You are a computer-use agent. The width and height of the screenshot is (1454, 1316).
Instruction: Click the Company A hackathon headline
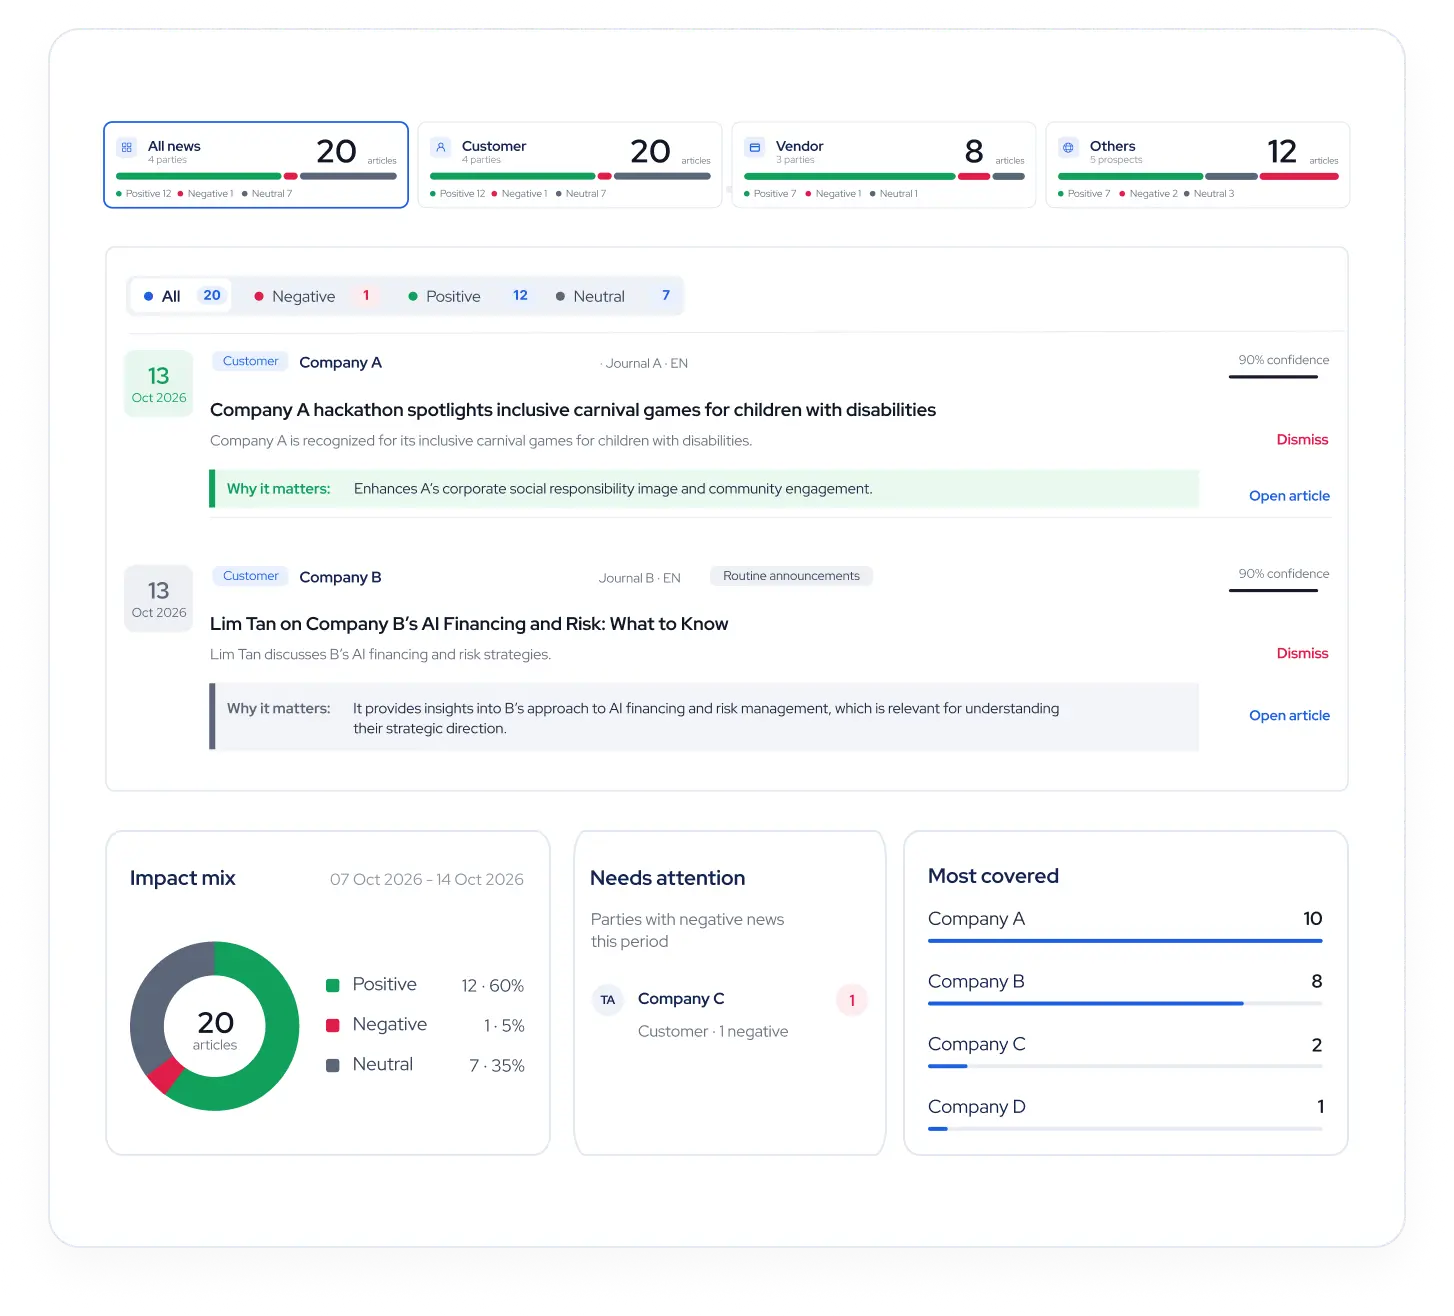(x=573, y=410)
